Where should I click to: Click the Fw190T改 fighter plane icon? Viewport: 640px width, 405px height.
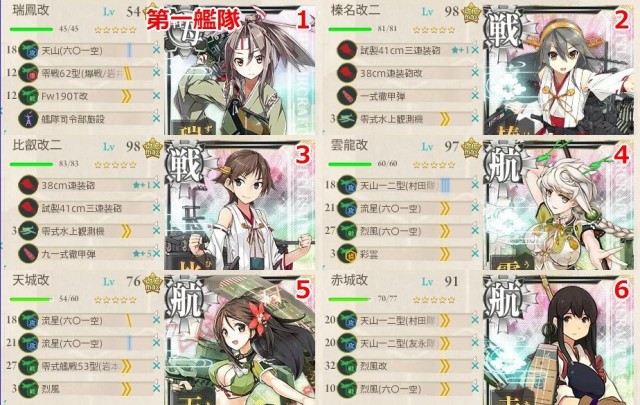[29, 96]
